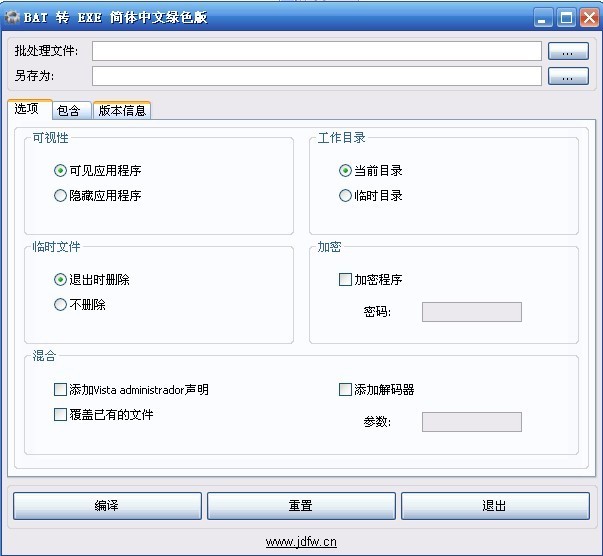Select 可见应用程序 radio option
603x556 pixels.
[x=98, y=170]
